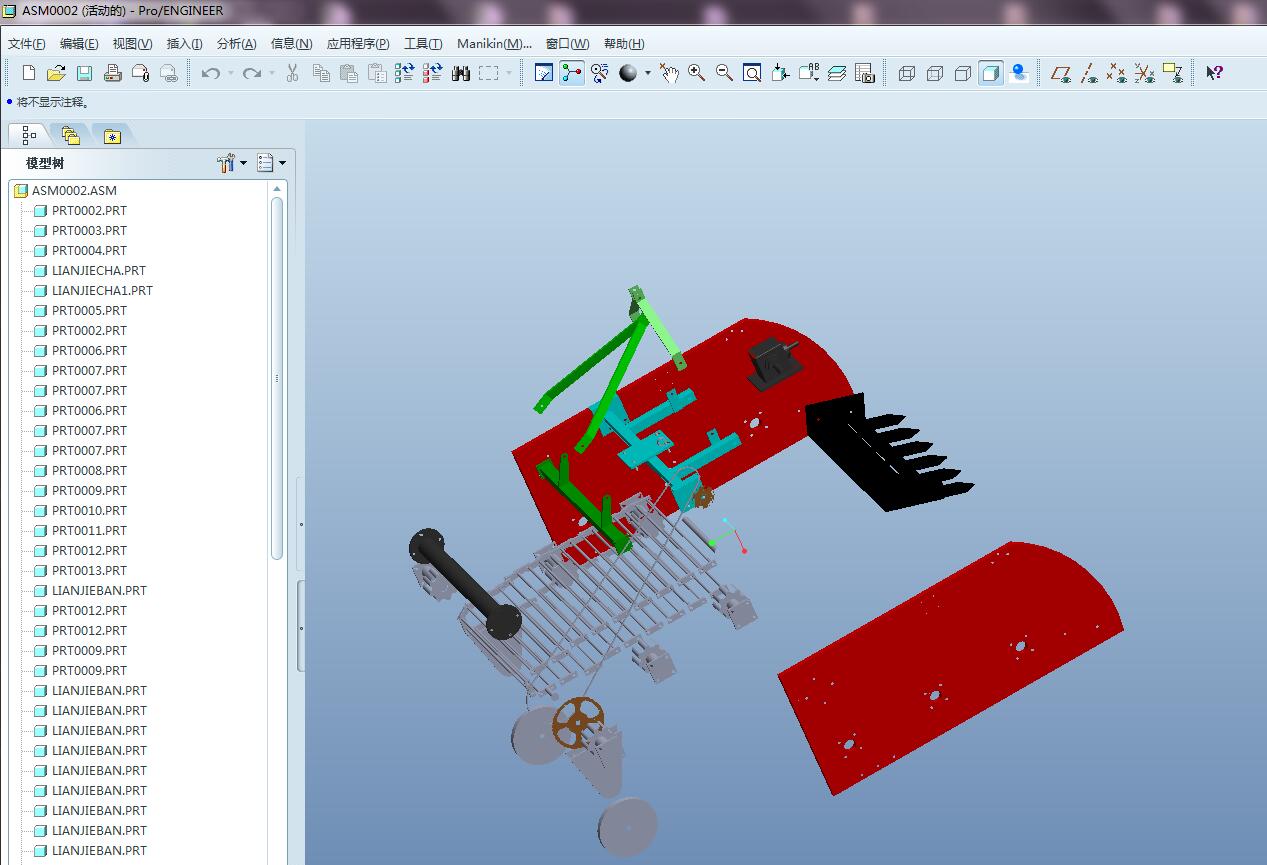Select Shading display style

click(x=991, y=73)
